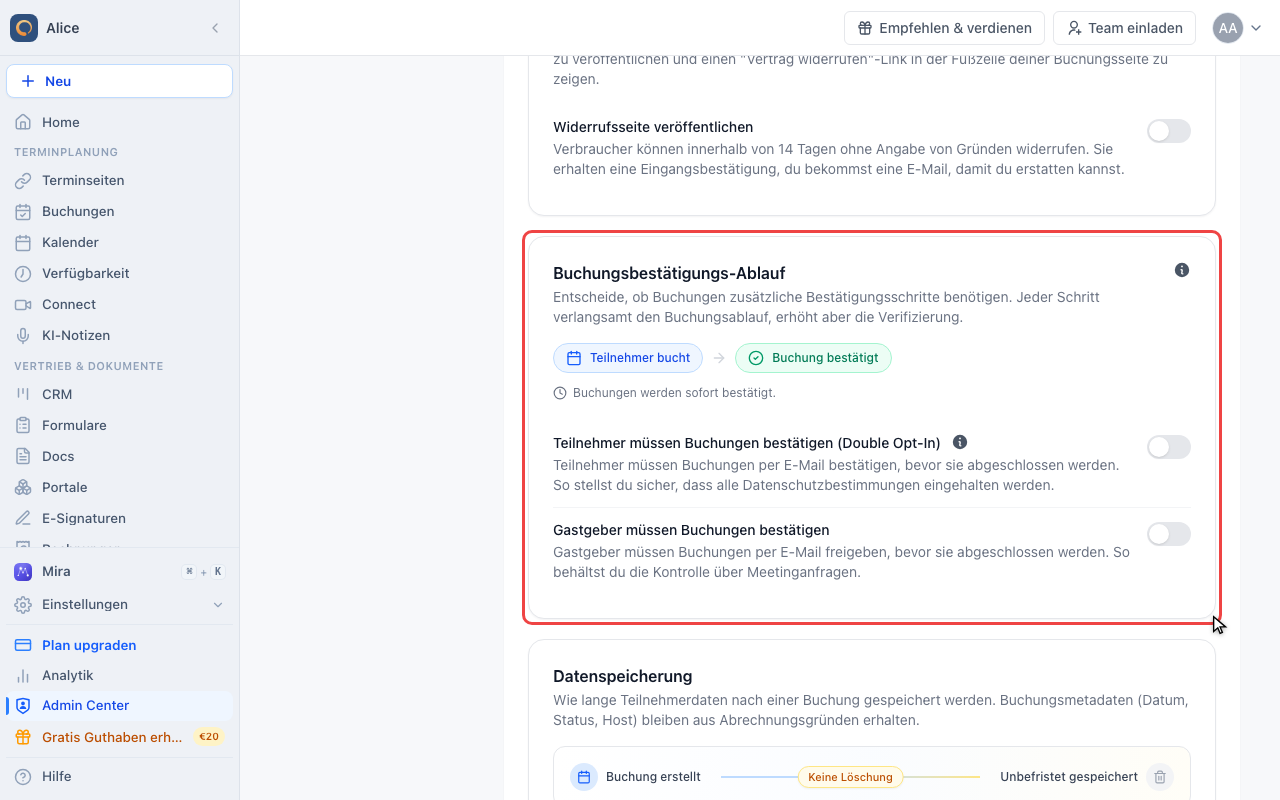Click the Buchung erstellt calendar icon
1280x800 pixels.
(584, 777)
